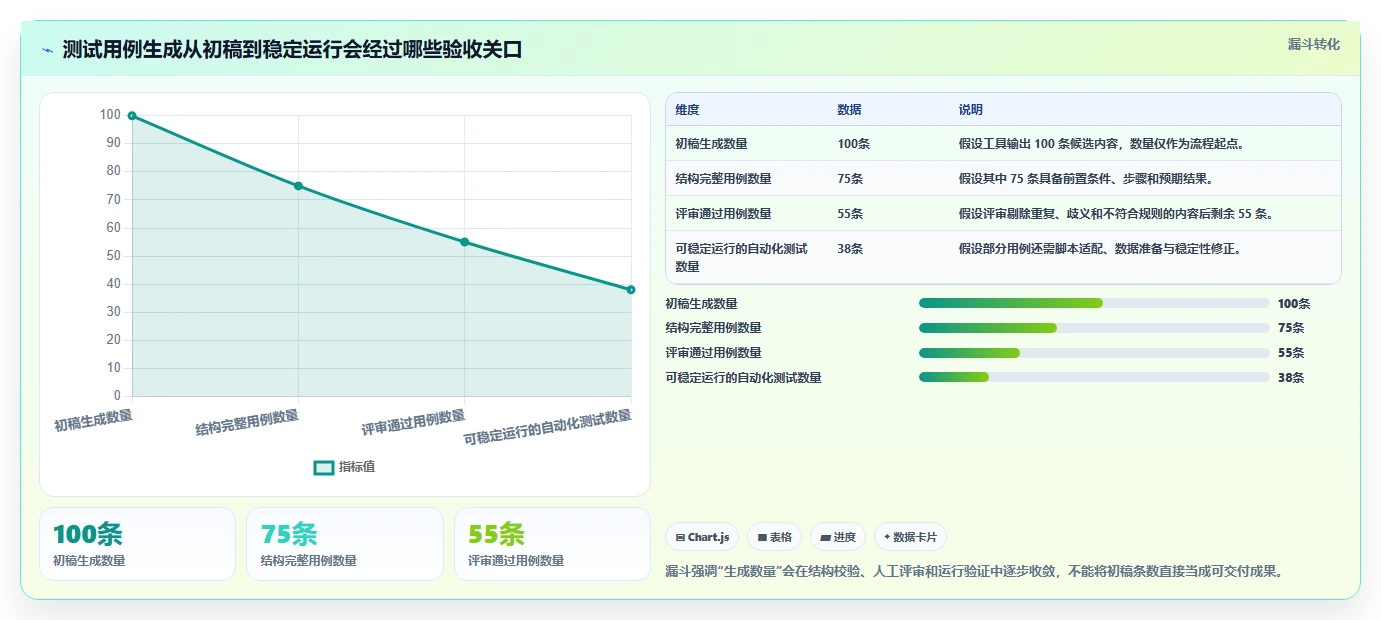Screen dimensions: 1381x620
Task: Open the 55条 评审通过用例数量 stat card
Action: point(552,544)
